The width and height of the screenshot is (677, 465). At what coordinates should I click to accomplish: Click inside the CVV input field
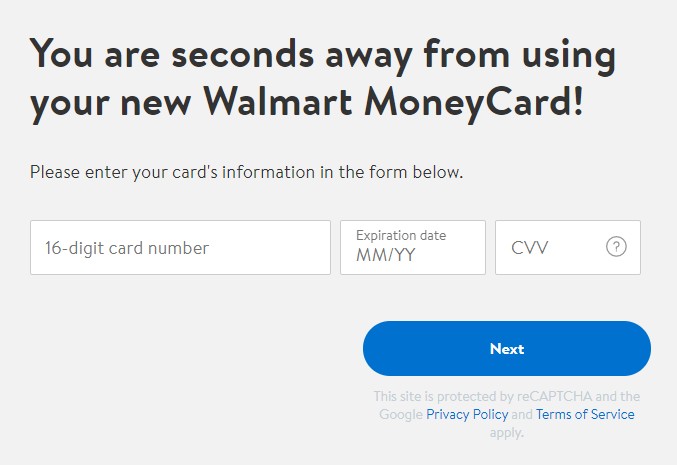point(568,247)
